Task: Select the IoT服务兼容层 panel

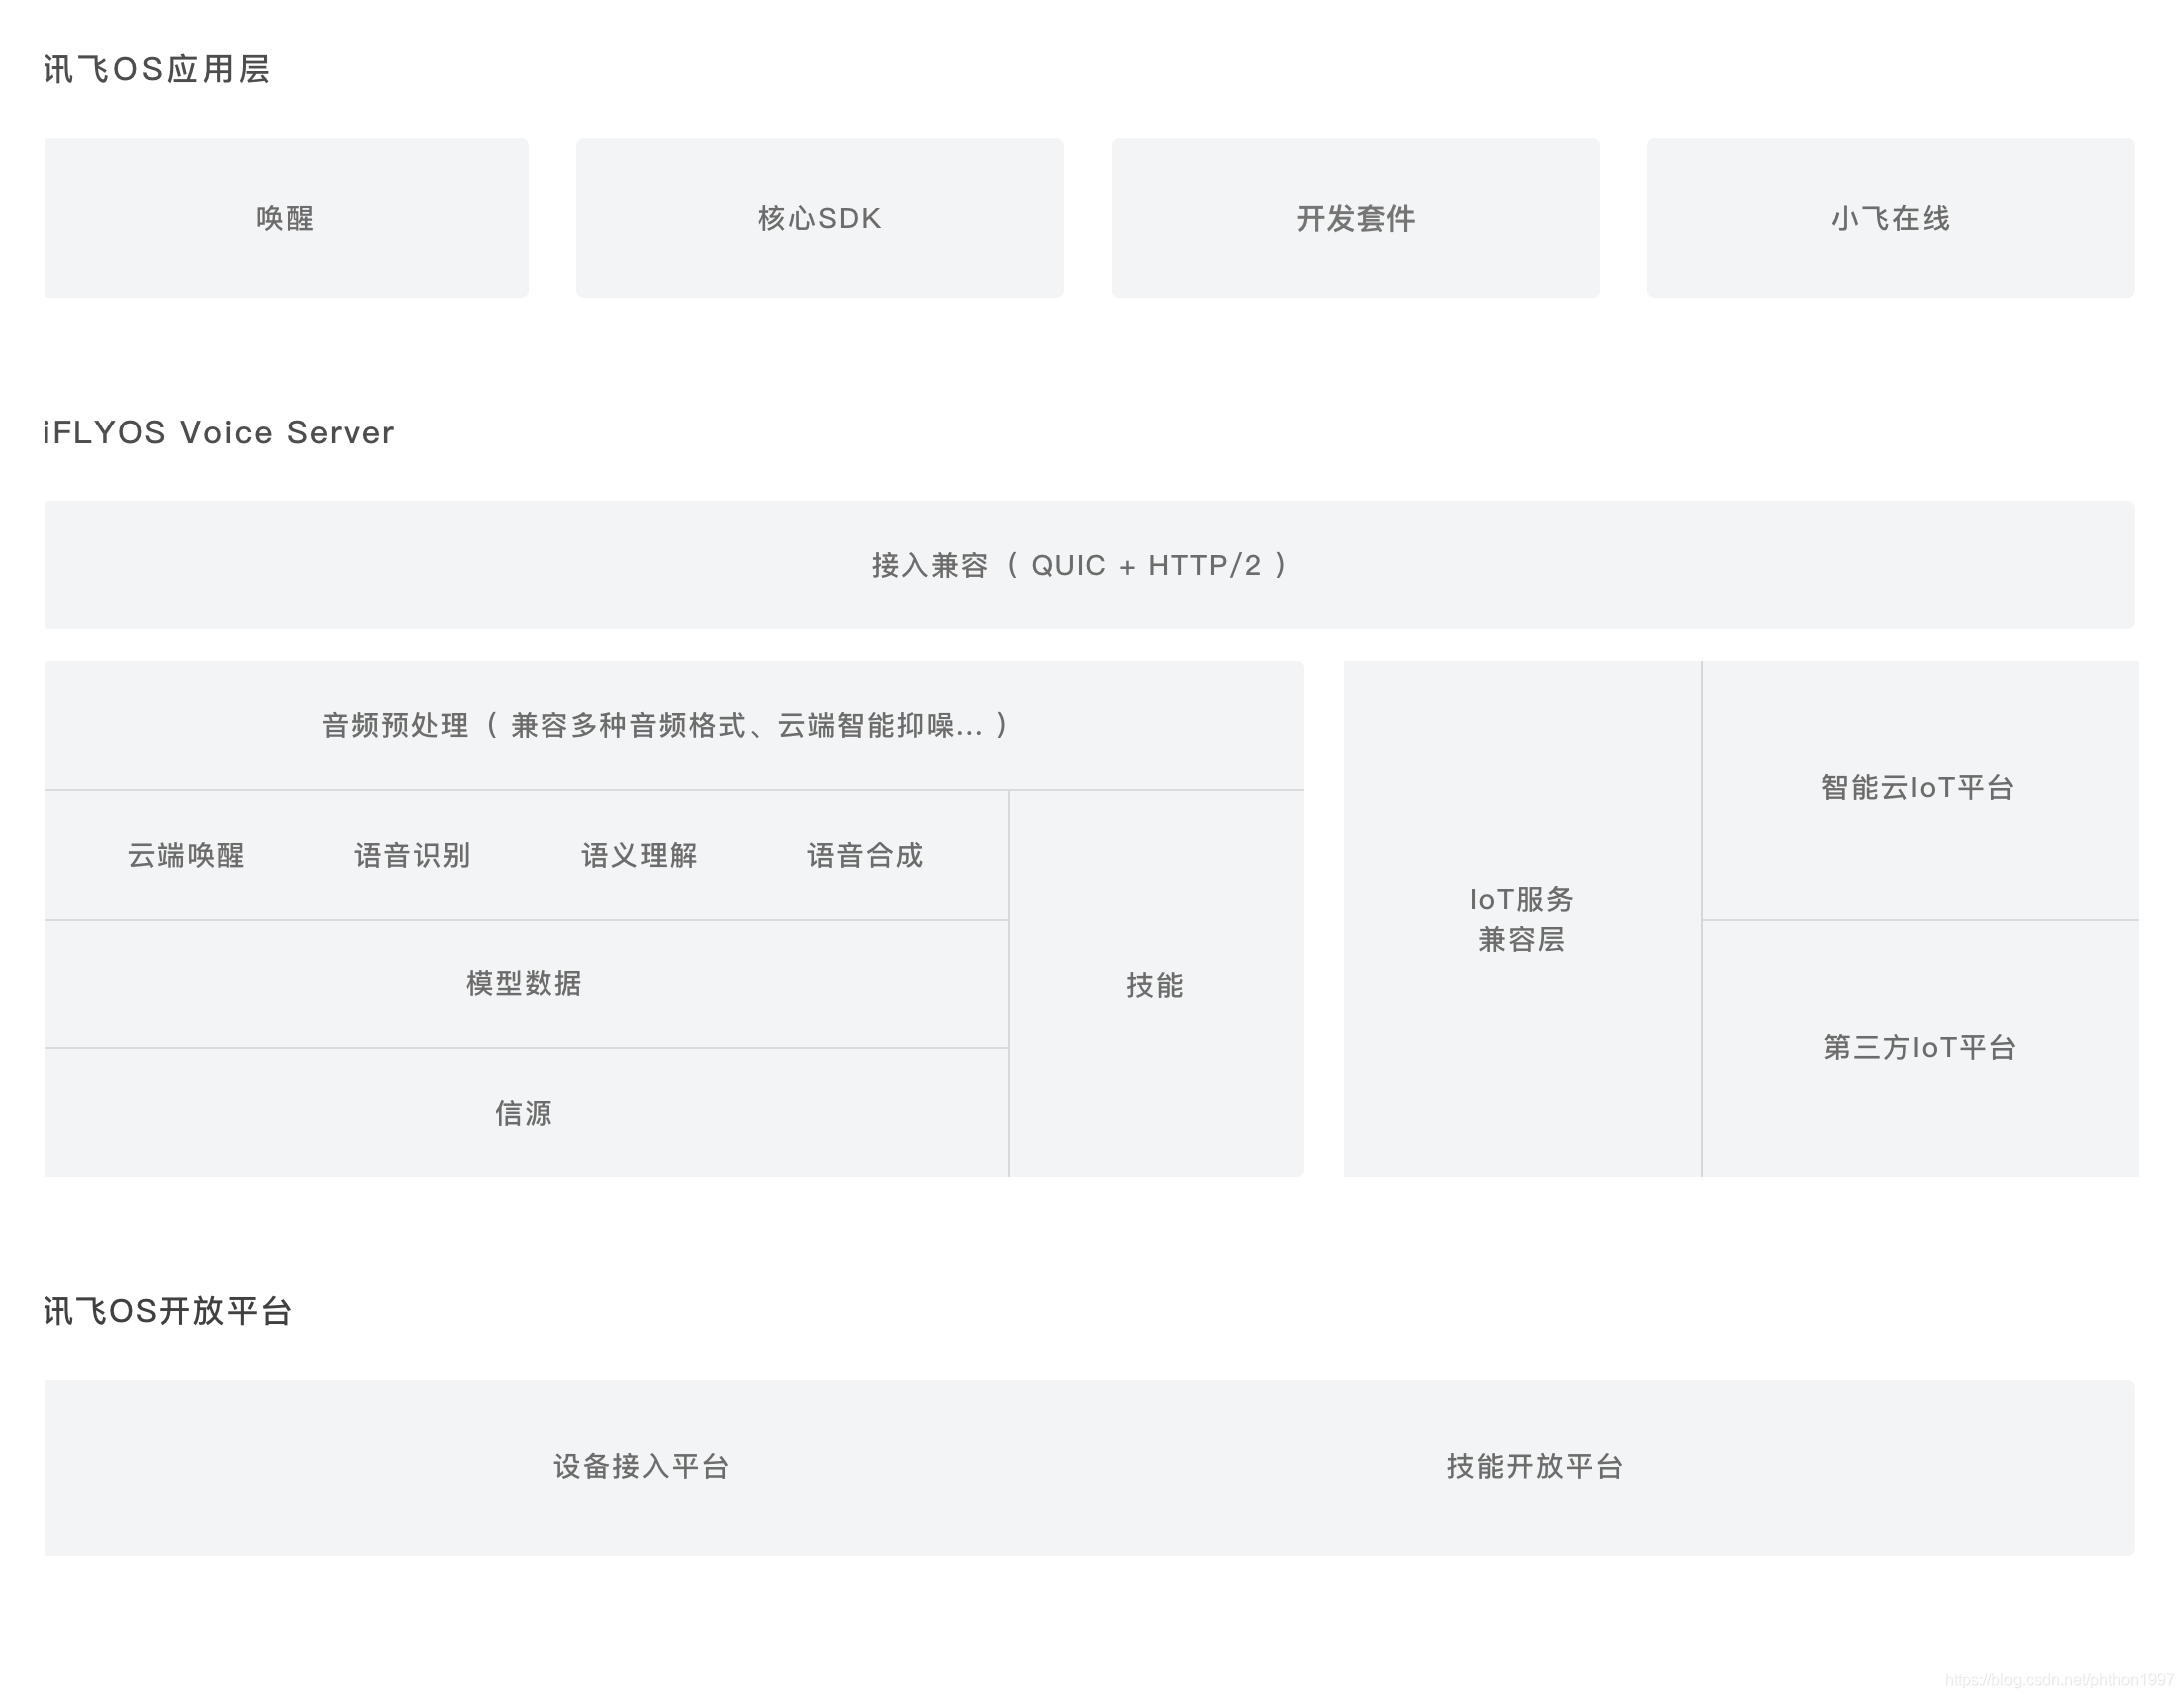Action: point(1522,920)
